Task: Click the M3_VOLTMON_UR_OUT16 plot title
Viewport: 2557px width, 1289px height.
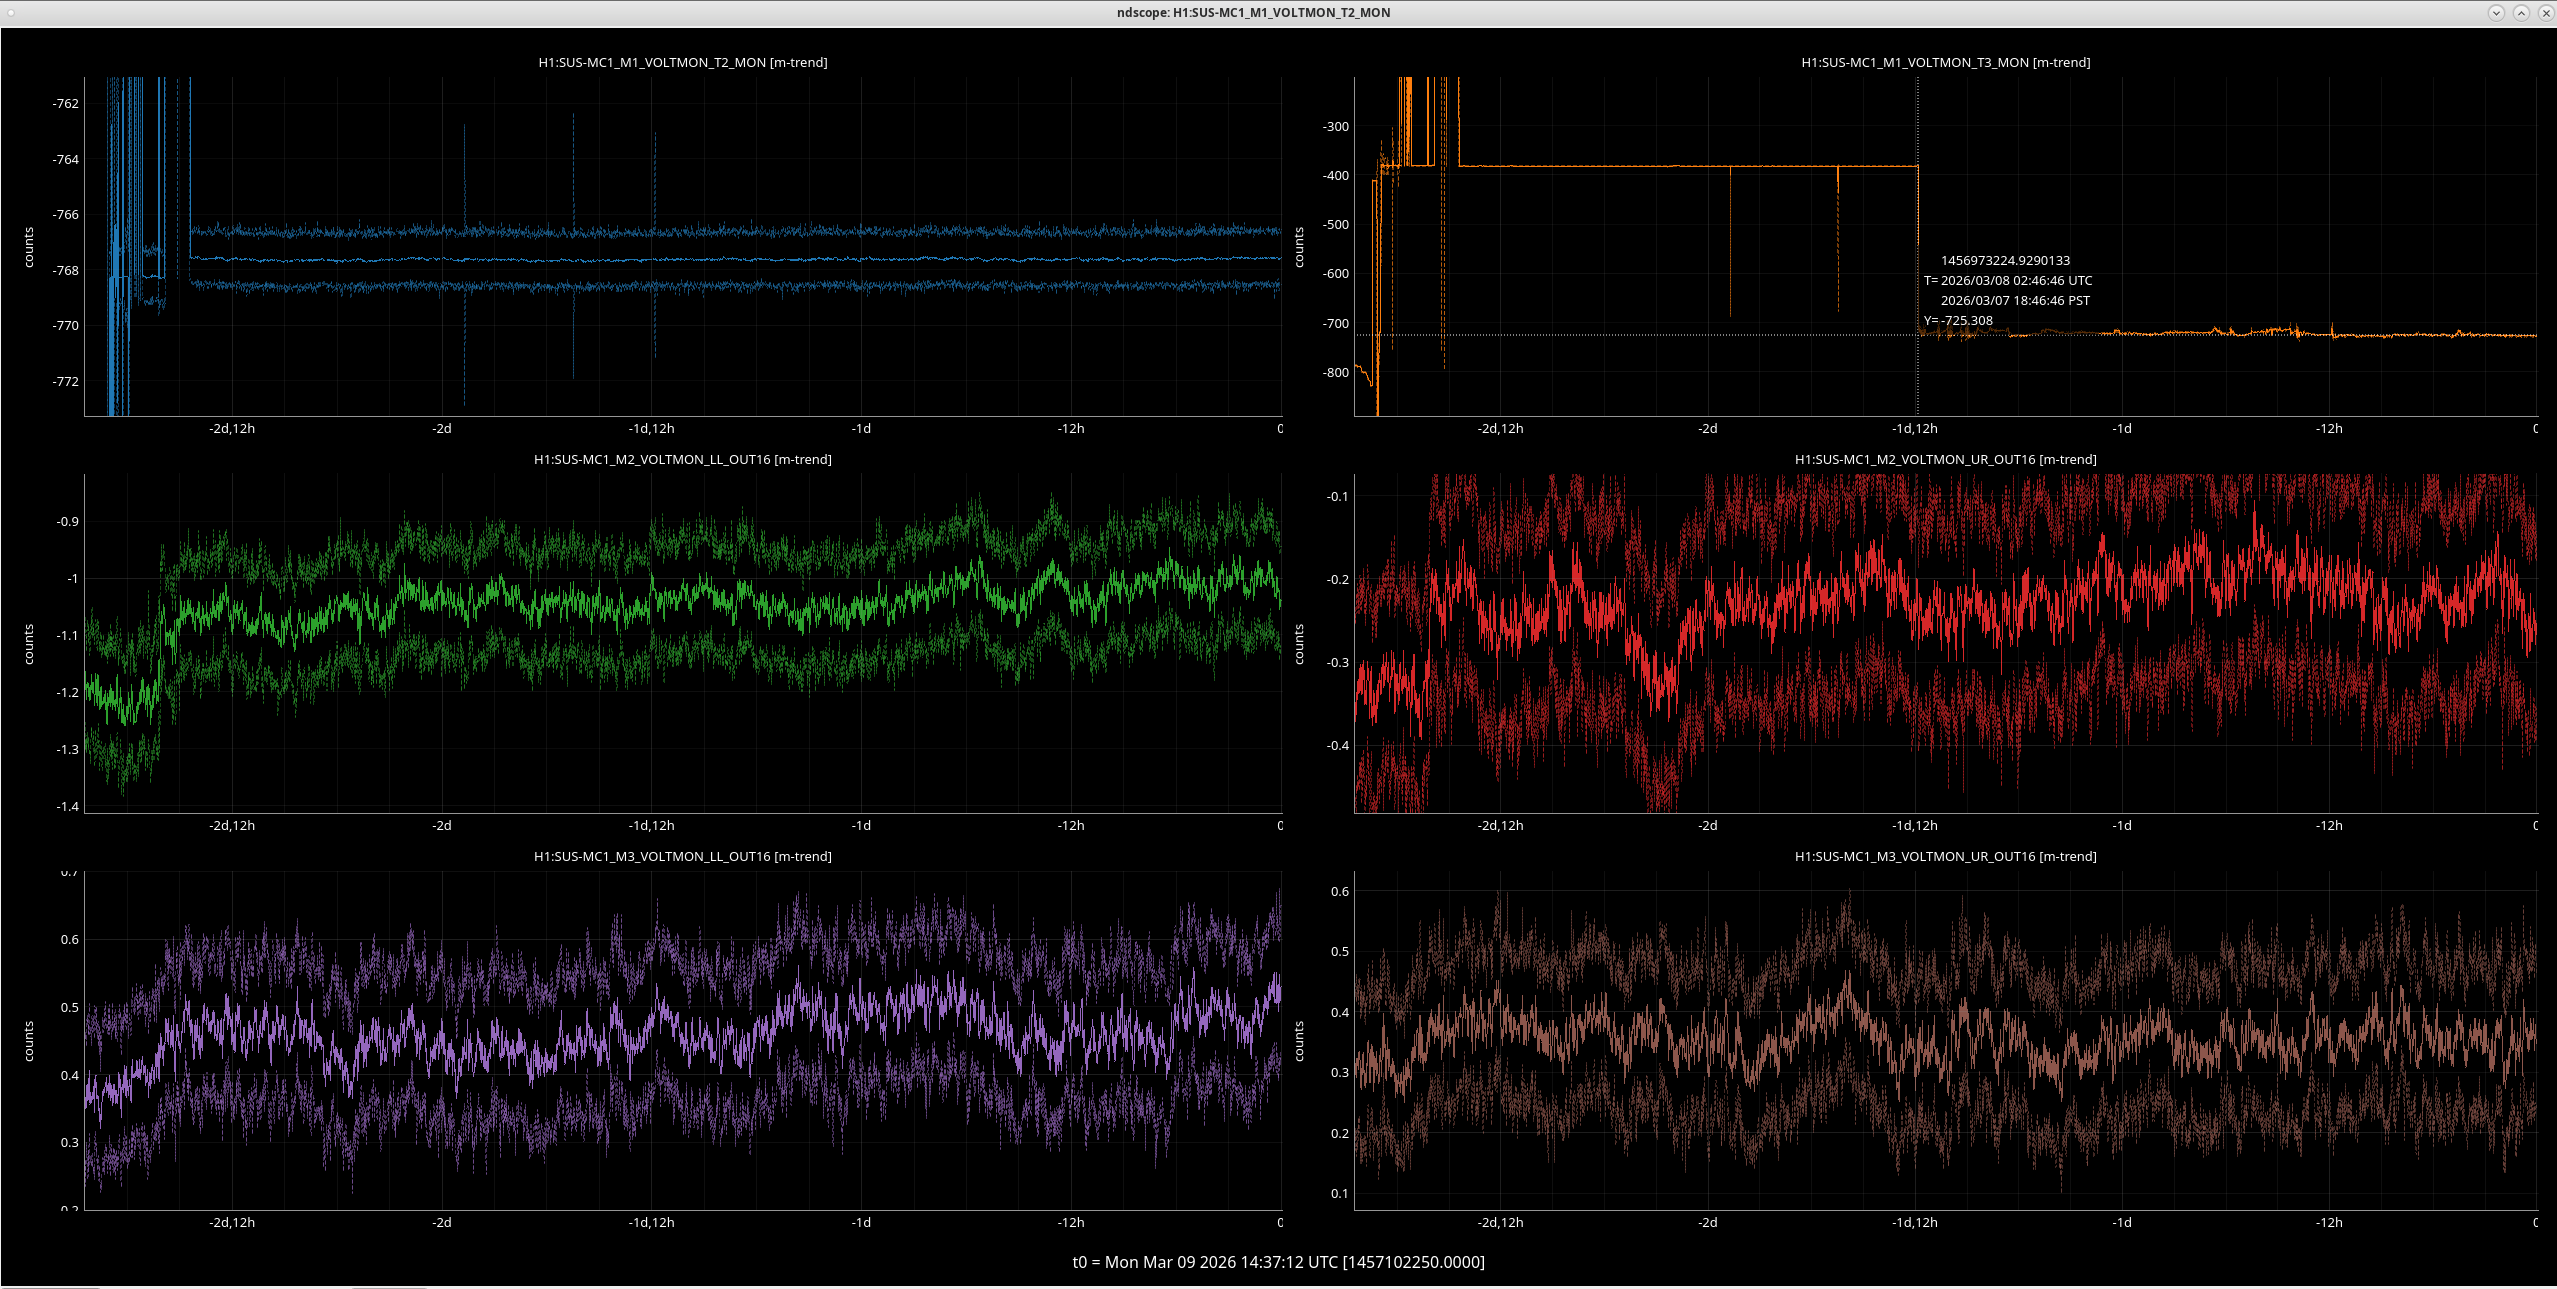Action: click(x=1945, y=856)
